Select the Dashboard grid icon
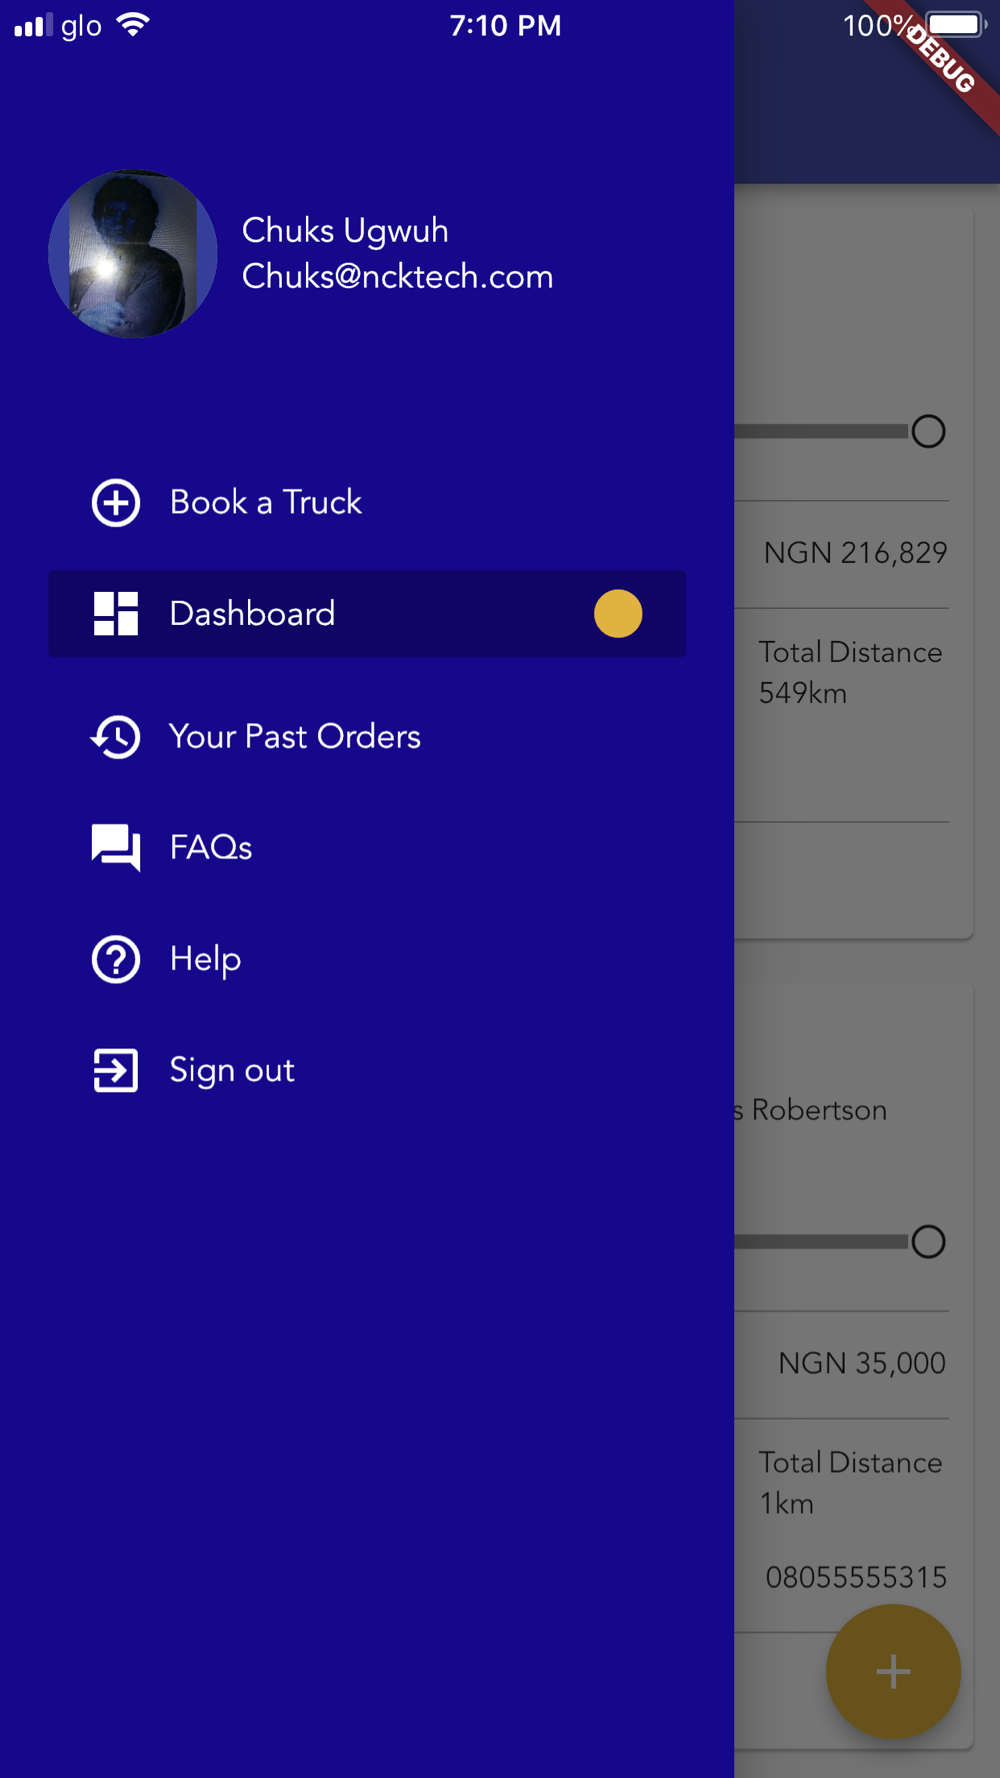 [x=116, y=613]
